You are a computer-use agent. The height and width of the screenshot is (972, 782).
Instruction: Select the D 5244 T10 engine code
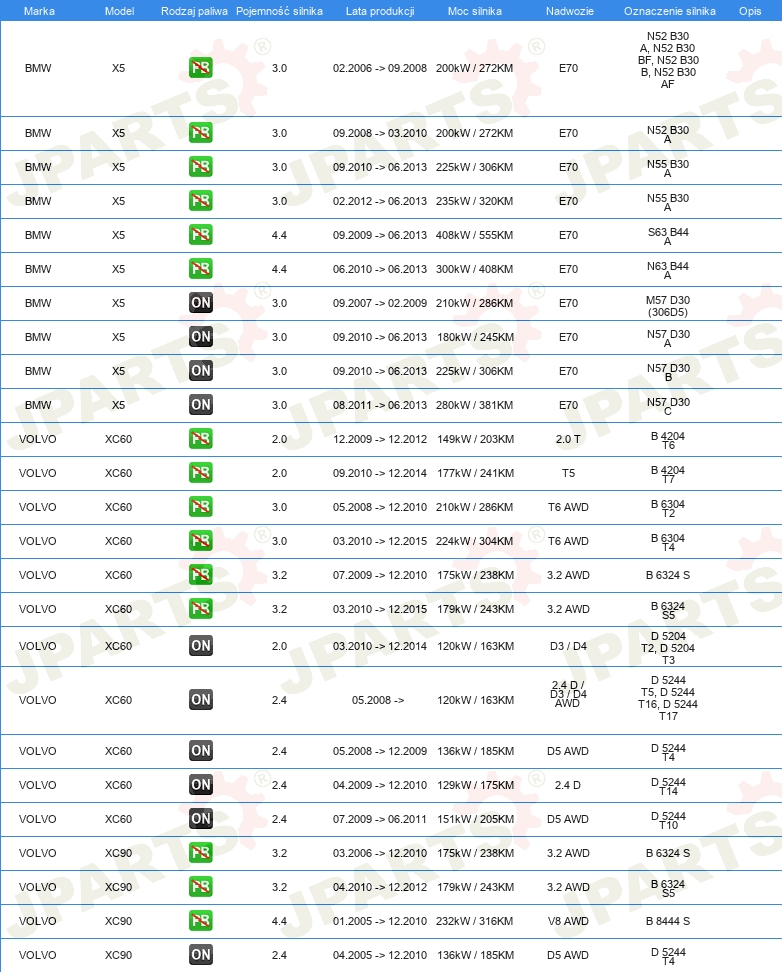coord(668,820)
